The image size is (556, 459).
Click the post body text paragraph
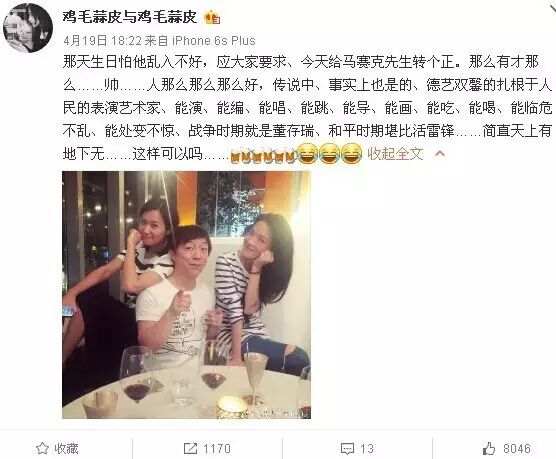pyautogui.click(x=307, y=108)
